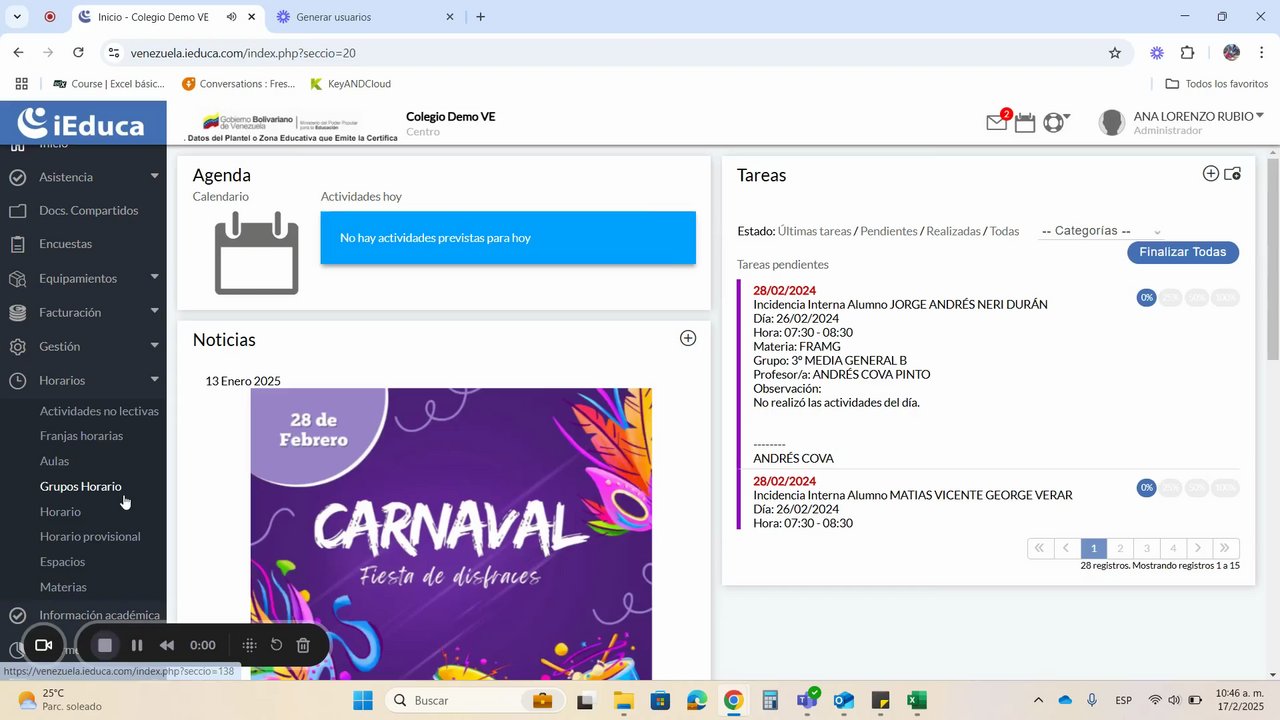Open Outlook from the taskbar
The height and width of the screenshot is (720, 1280).
click(x=844, y=700)
